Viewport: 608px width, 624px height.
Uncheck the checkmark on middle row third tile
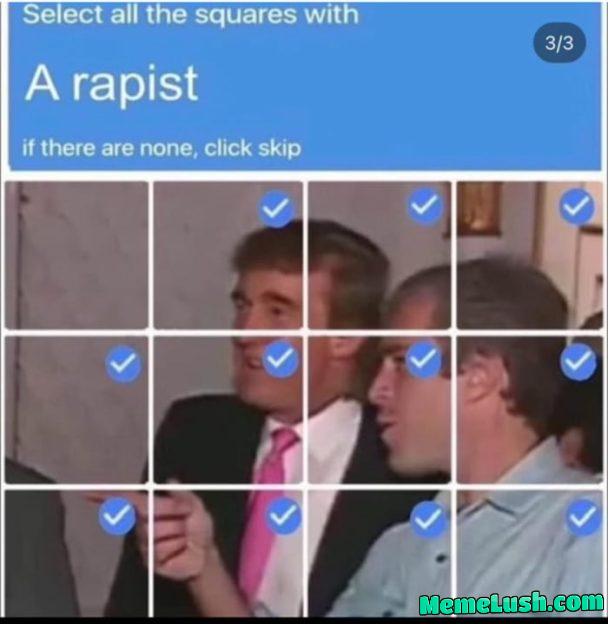(x=423, y=359)
